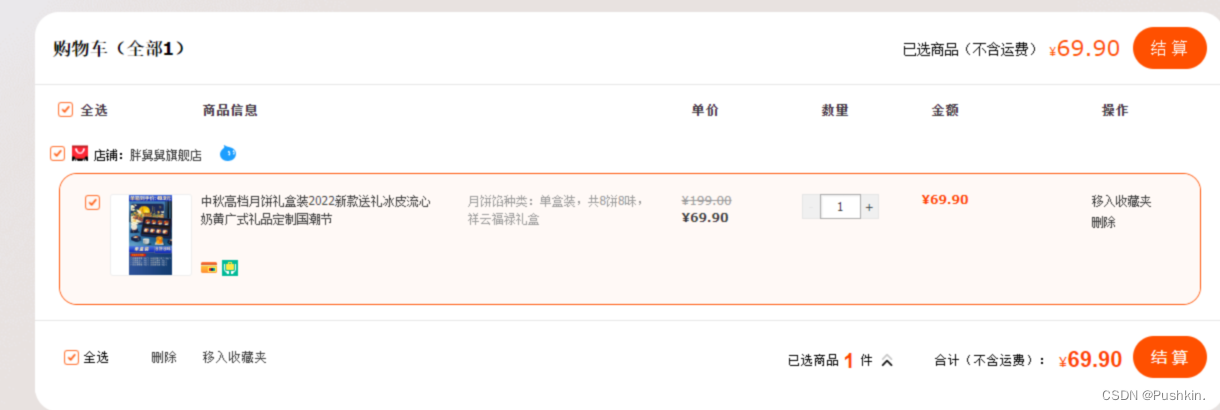Click 删除 under the item operations
The height and width of the screenshot is (410, 1220).
pos(1103,222)
